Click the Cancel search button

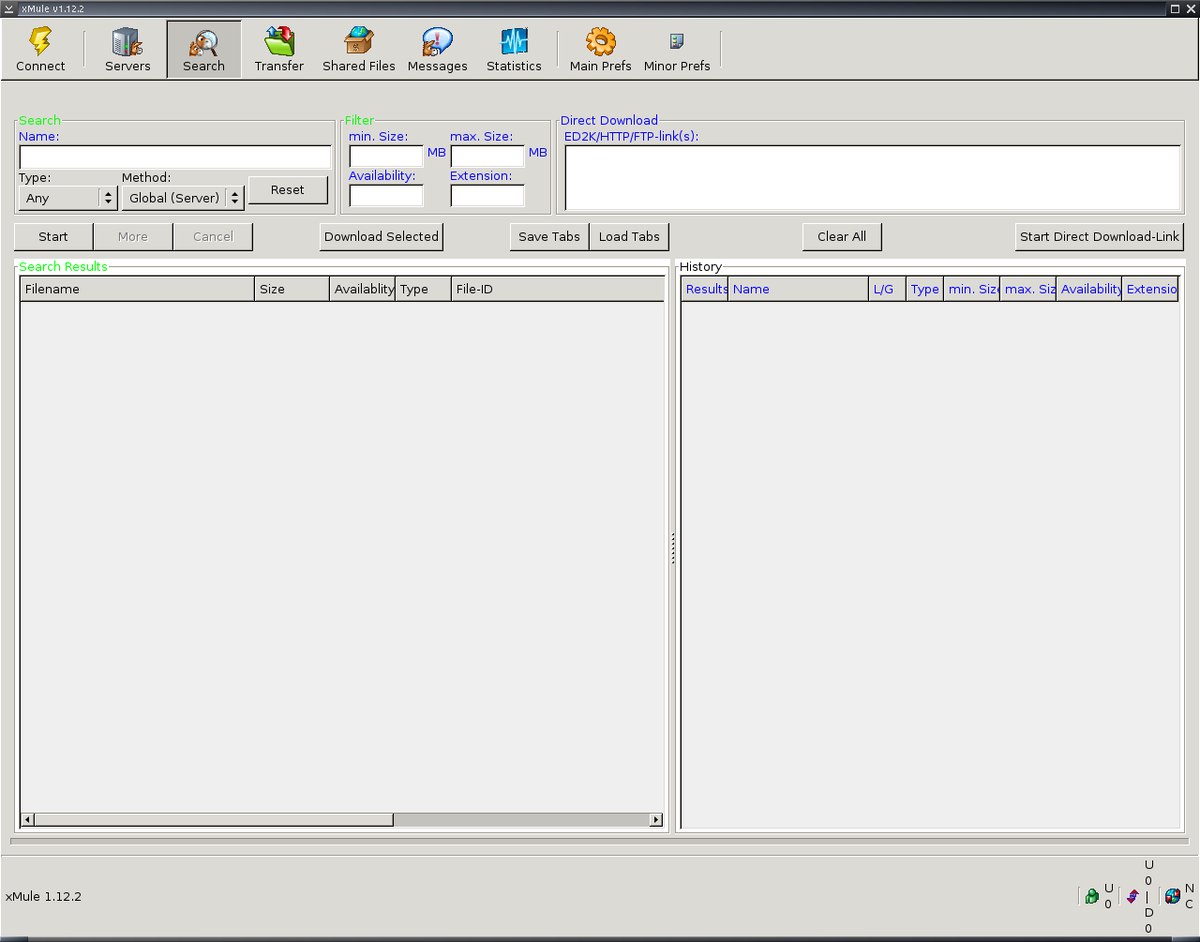(213, 237)
